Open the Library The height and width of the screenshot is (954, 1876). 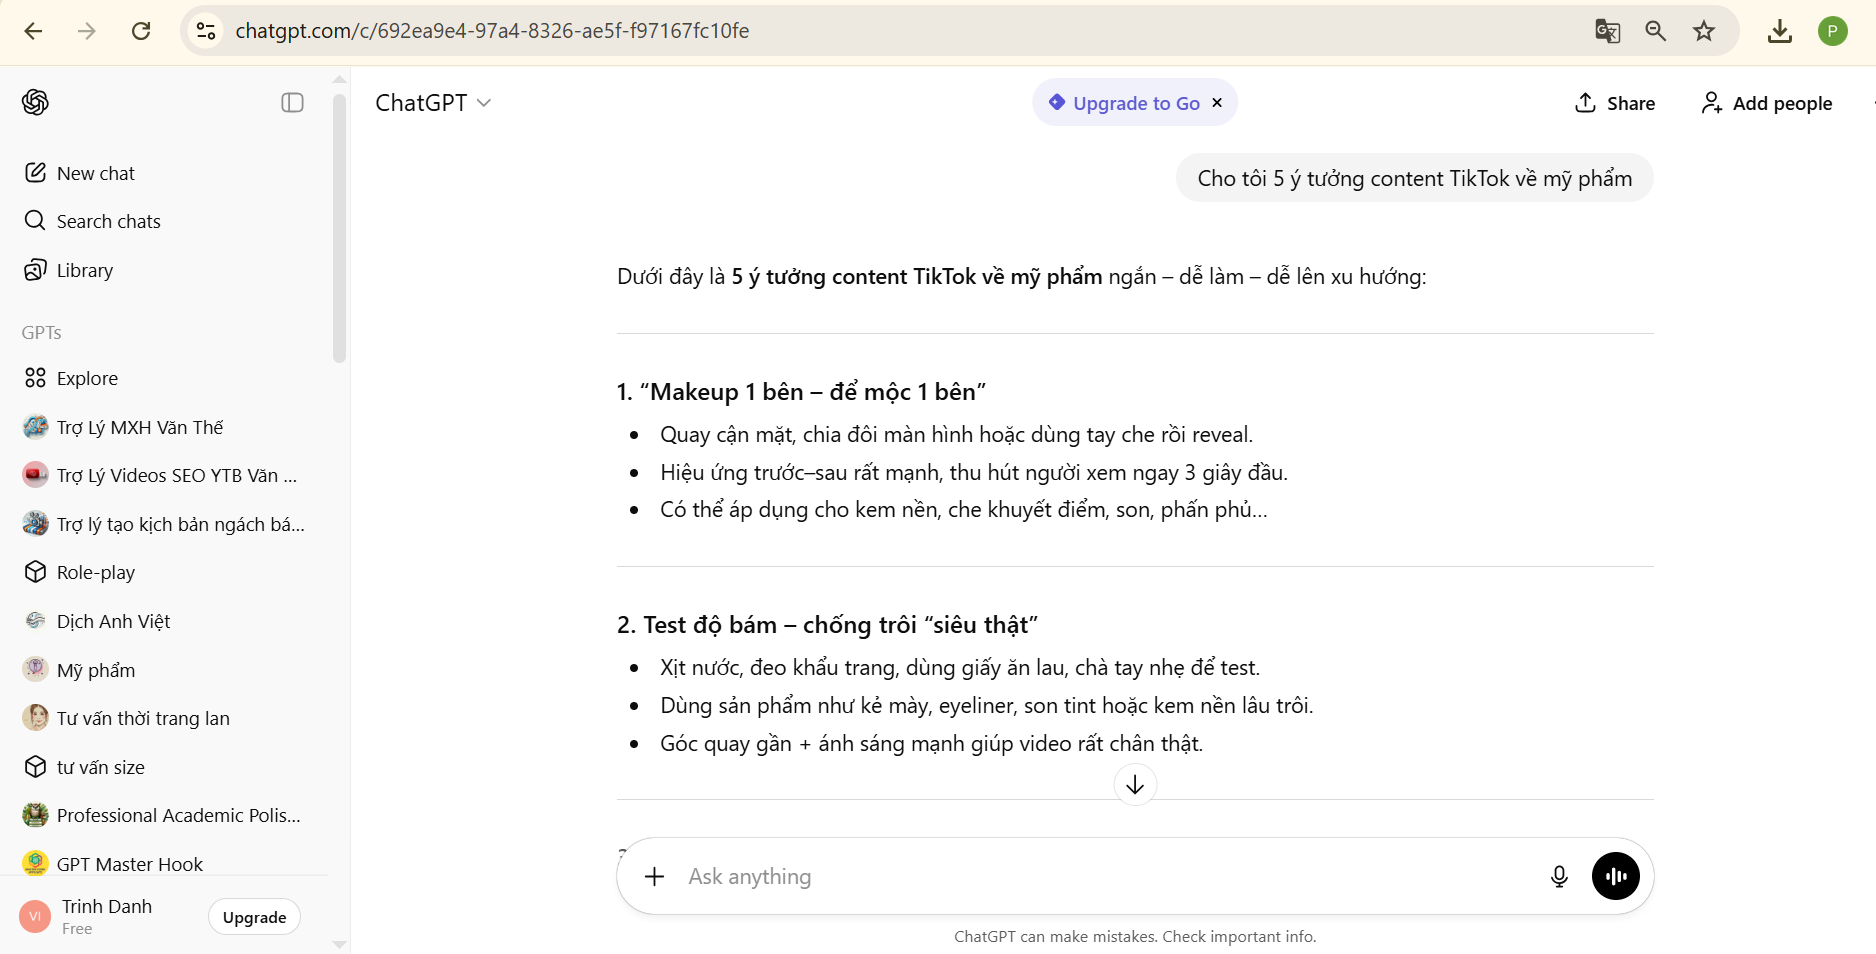[x=84, y=270]
